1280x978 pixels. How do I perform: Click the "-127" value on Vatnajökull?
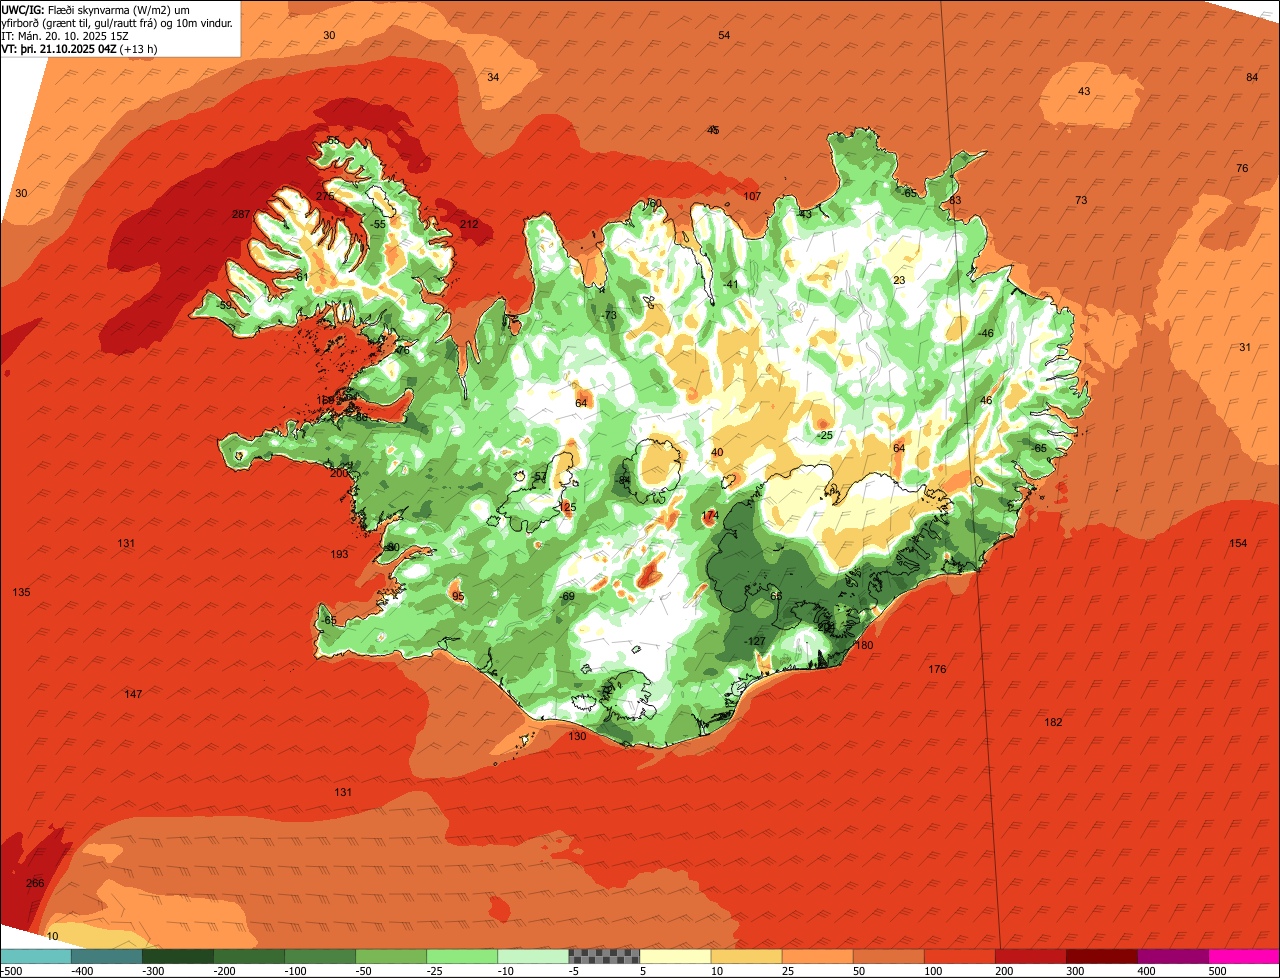pos(755,642)
